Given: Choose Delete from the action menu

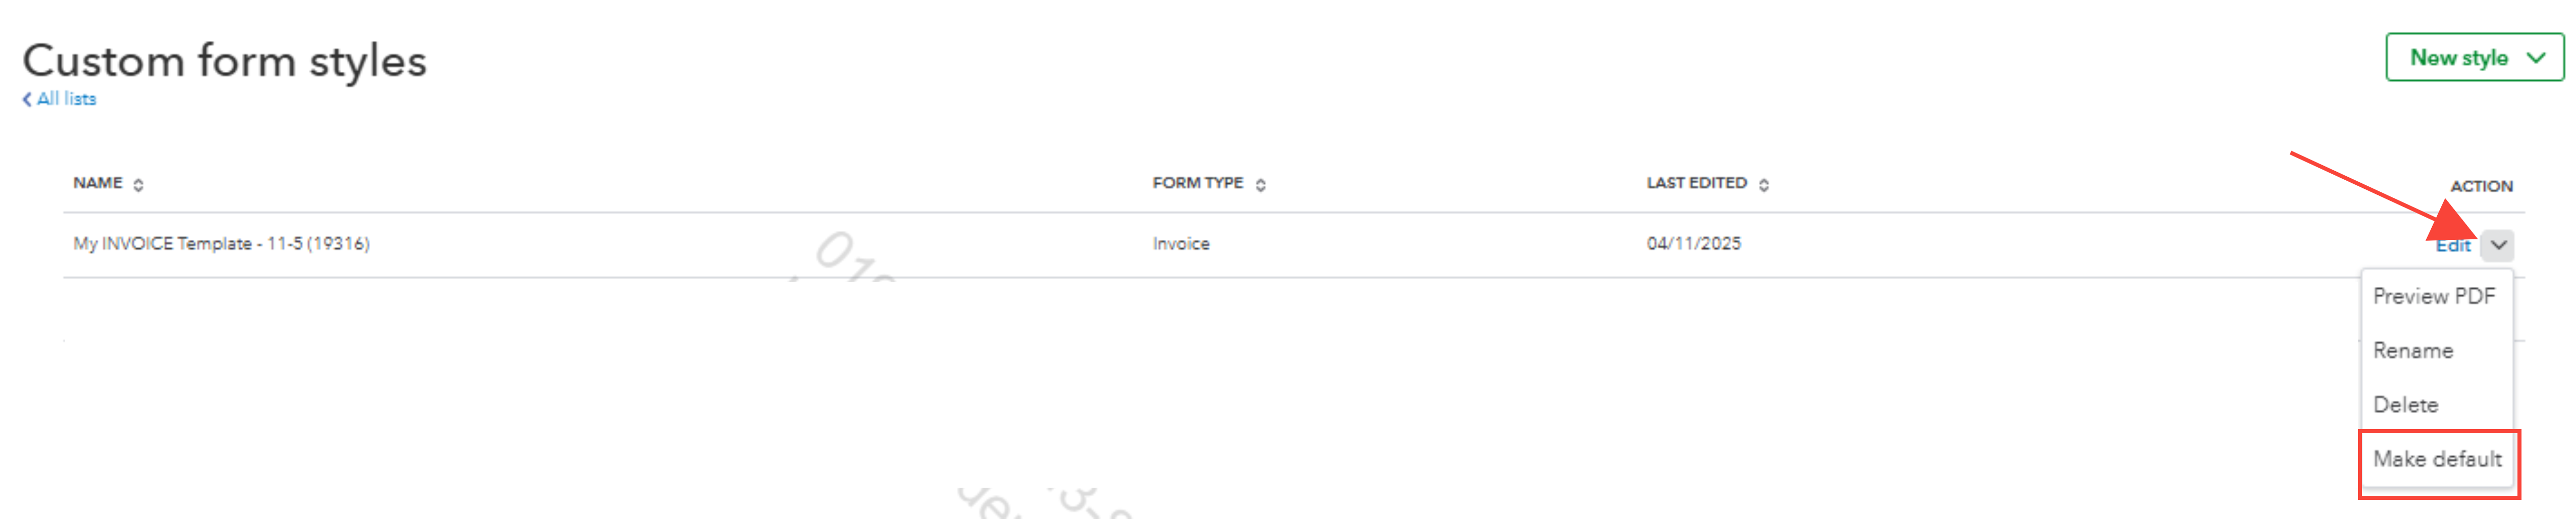Looking at the screenshot, I should (2405, 405).
